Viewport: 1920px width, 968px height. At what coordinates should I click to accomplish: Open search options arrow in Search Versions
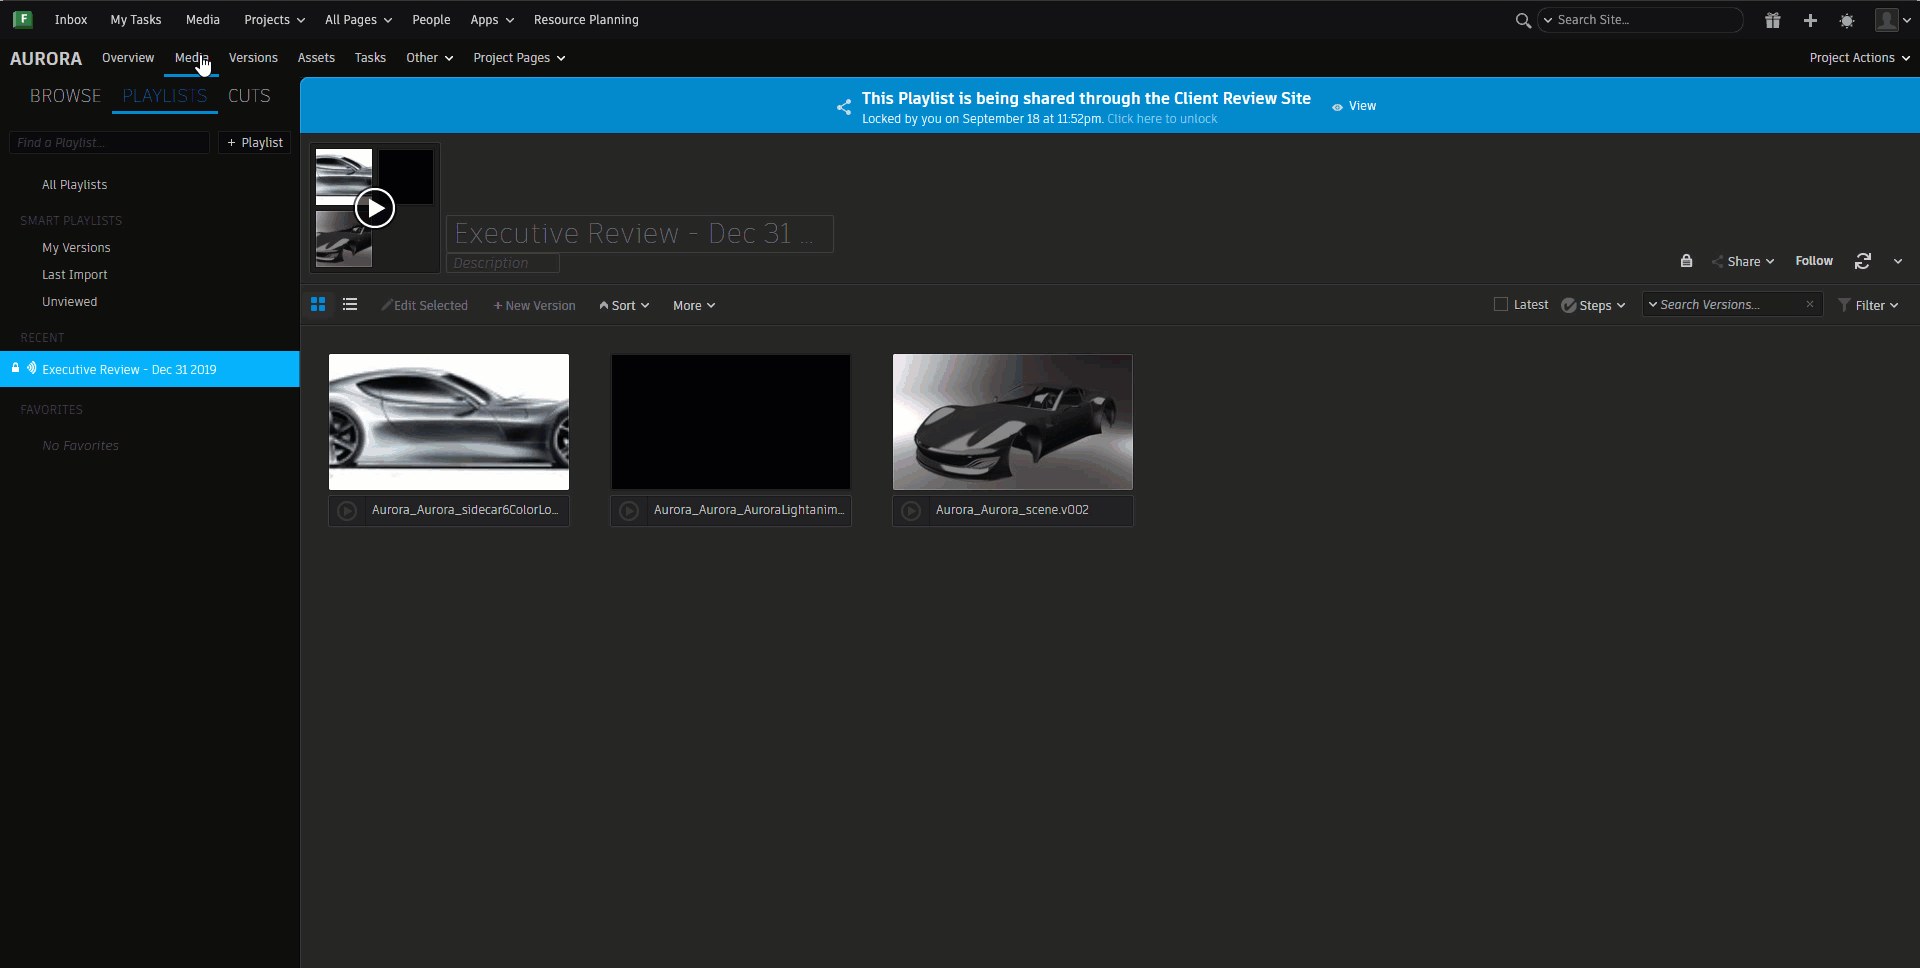tap(1653, 305)
